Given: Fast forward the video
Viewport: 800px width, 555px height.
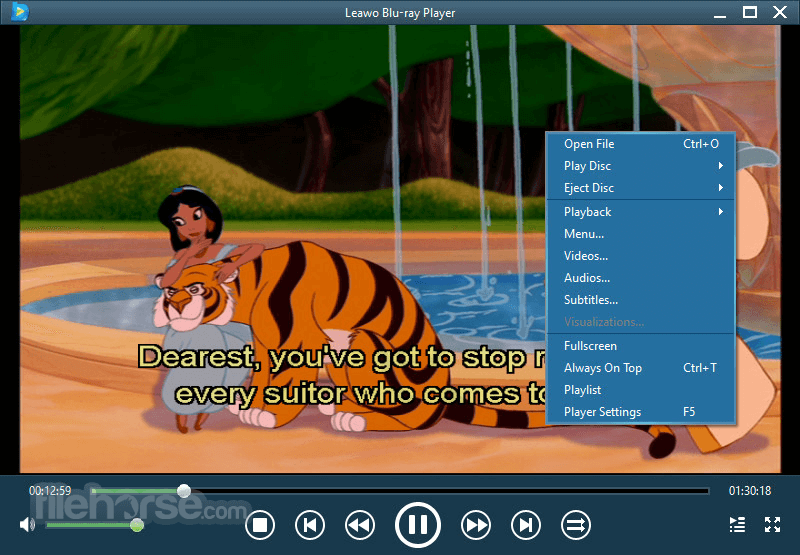Looking at the screenshot, I should pyautogui.click(x=476, y=525).
